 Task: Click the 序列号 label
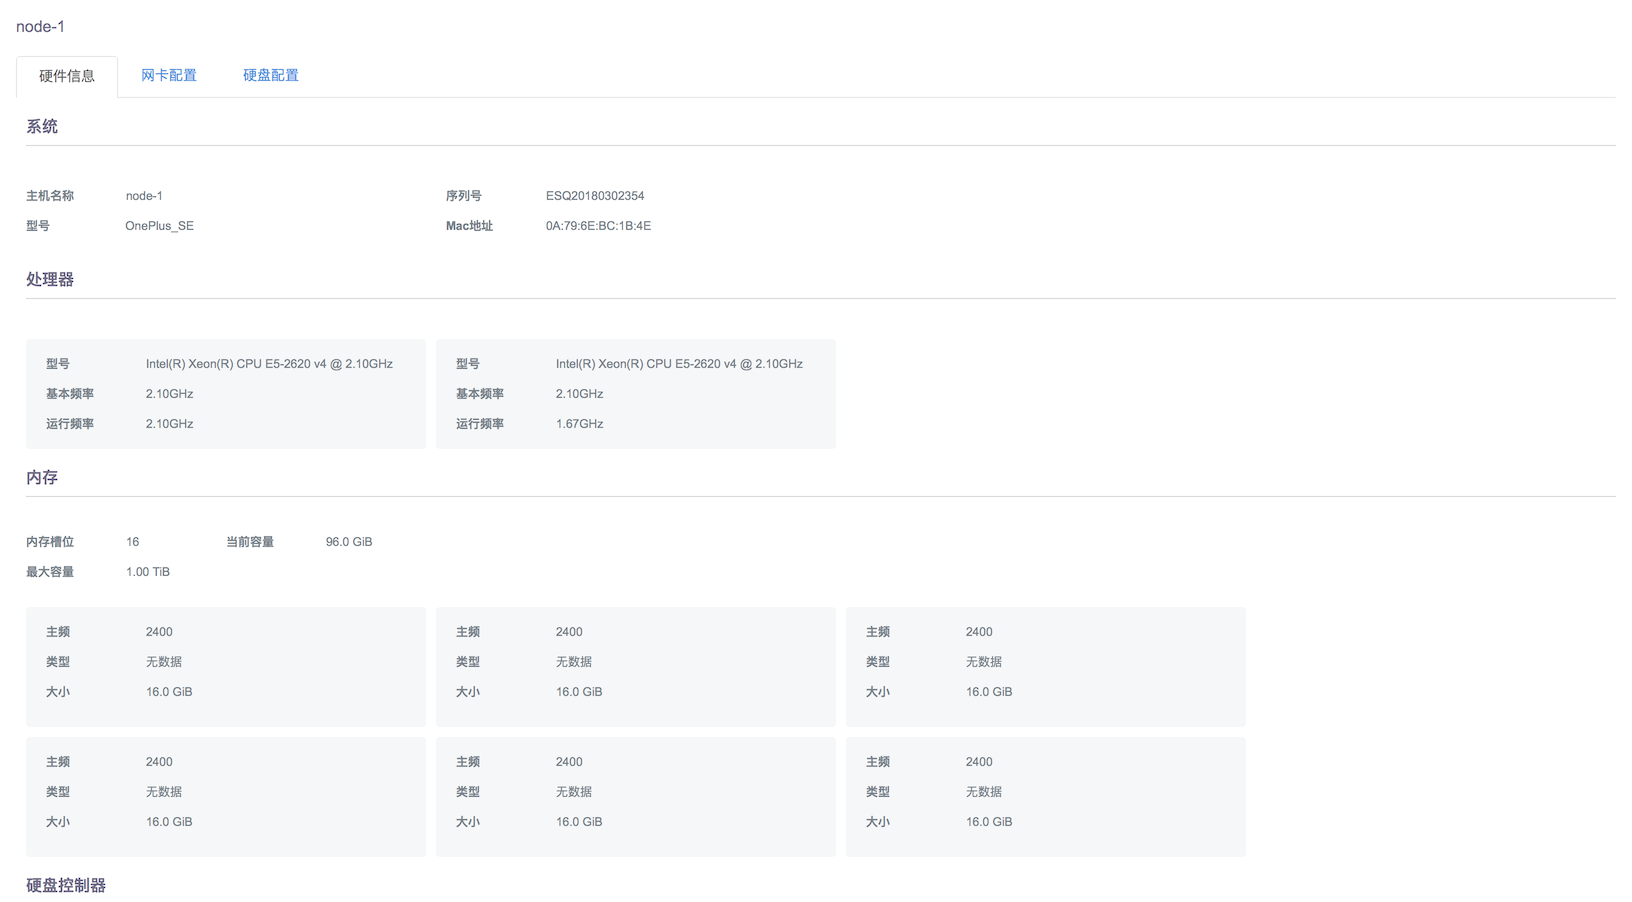tap(463, 196)
